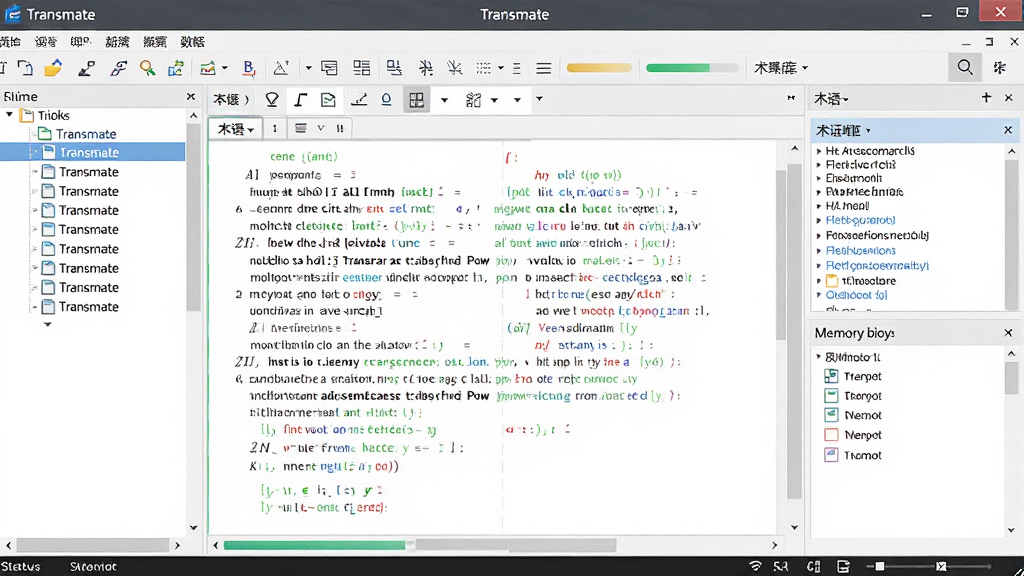Expand the Ht Atescomarclls entry
The height and width of the screenshot is (576, 1024).
click(x=819, y=151)
